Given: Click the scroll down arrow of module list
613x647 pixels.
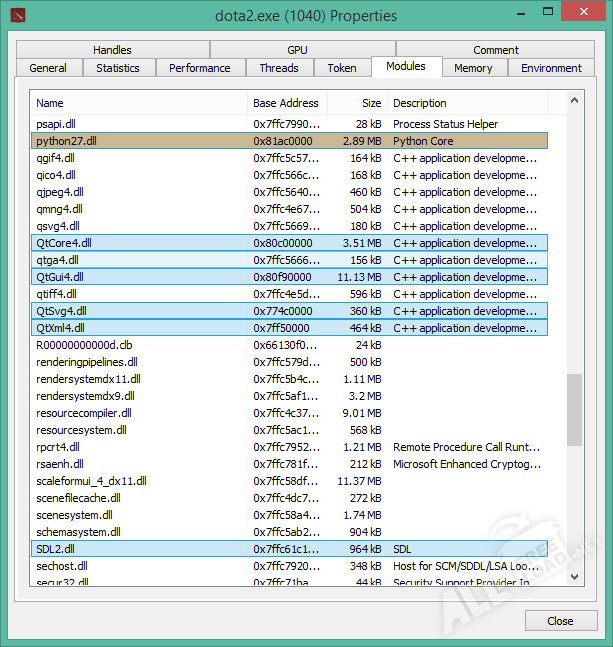Looking at the screenshot, I should coord(574,577).
